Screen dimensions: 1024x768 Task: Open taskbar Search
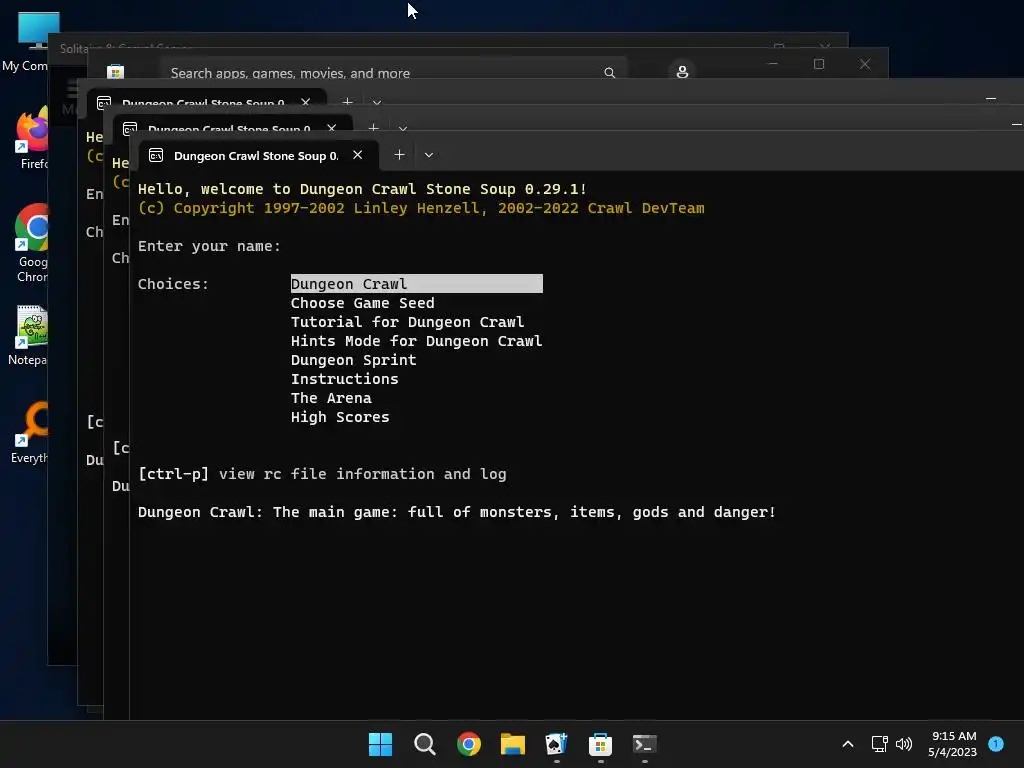click(x=424, y=744)
